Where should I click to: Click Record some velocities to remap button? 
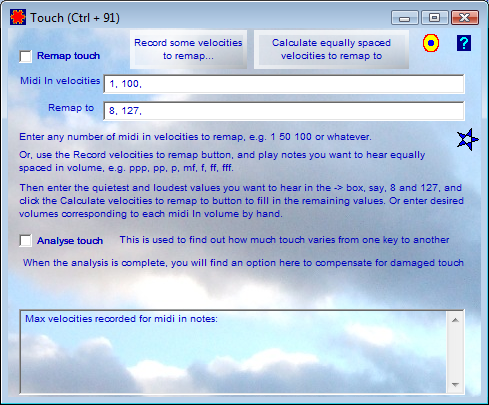coord(188,49)
